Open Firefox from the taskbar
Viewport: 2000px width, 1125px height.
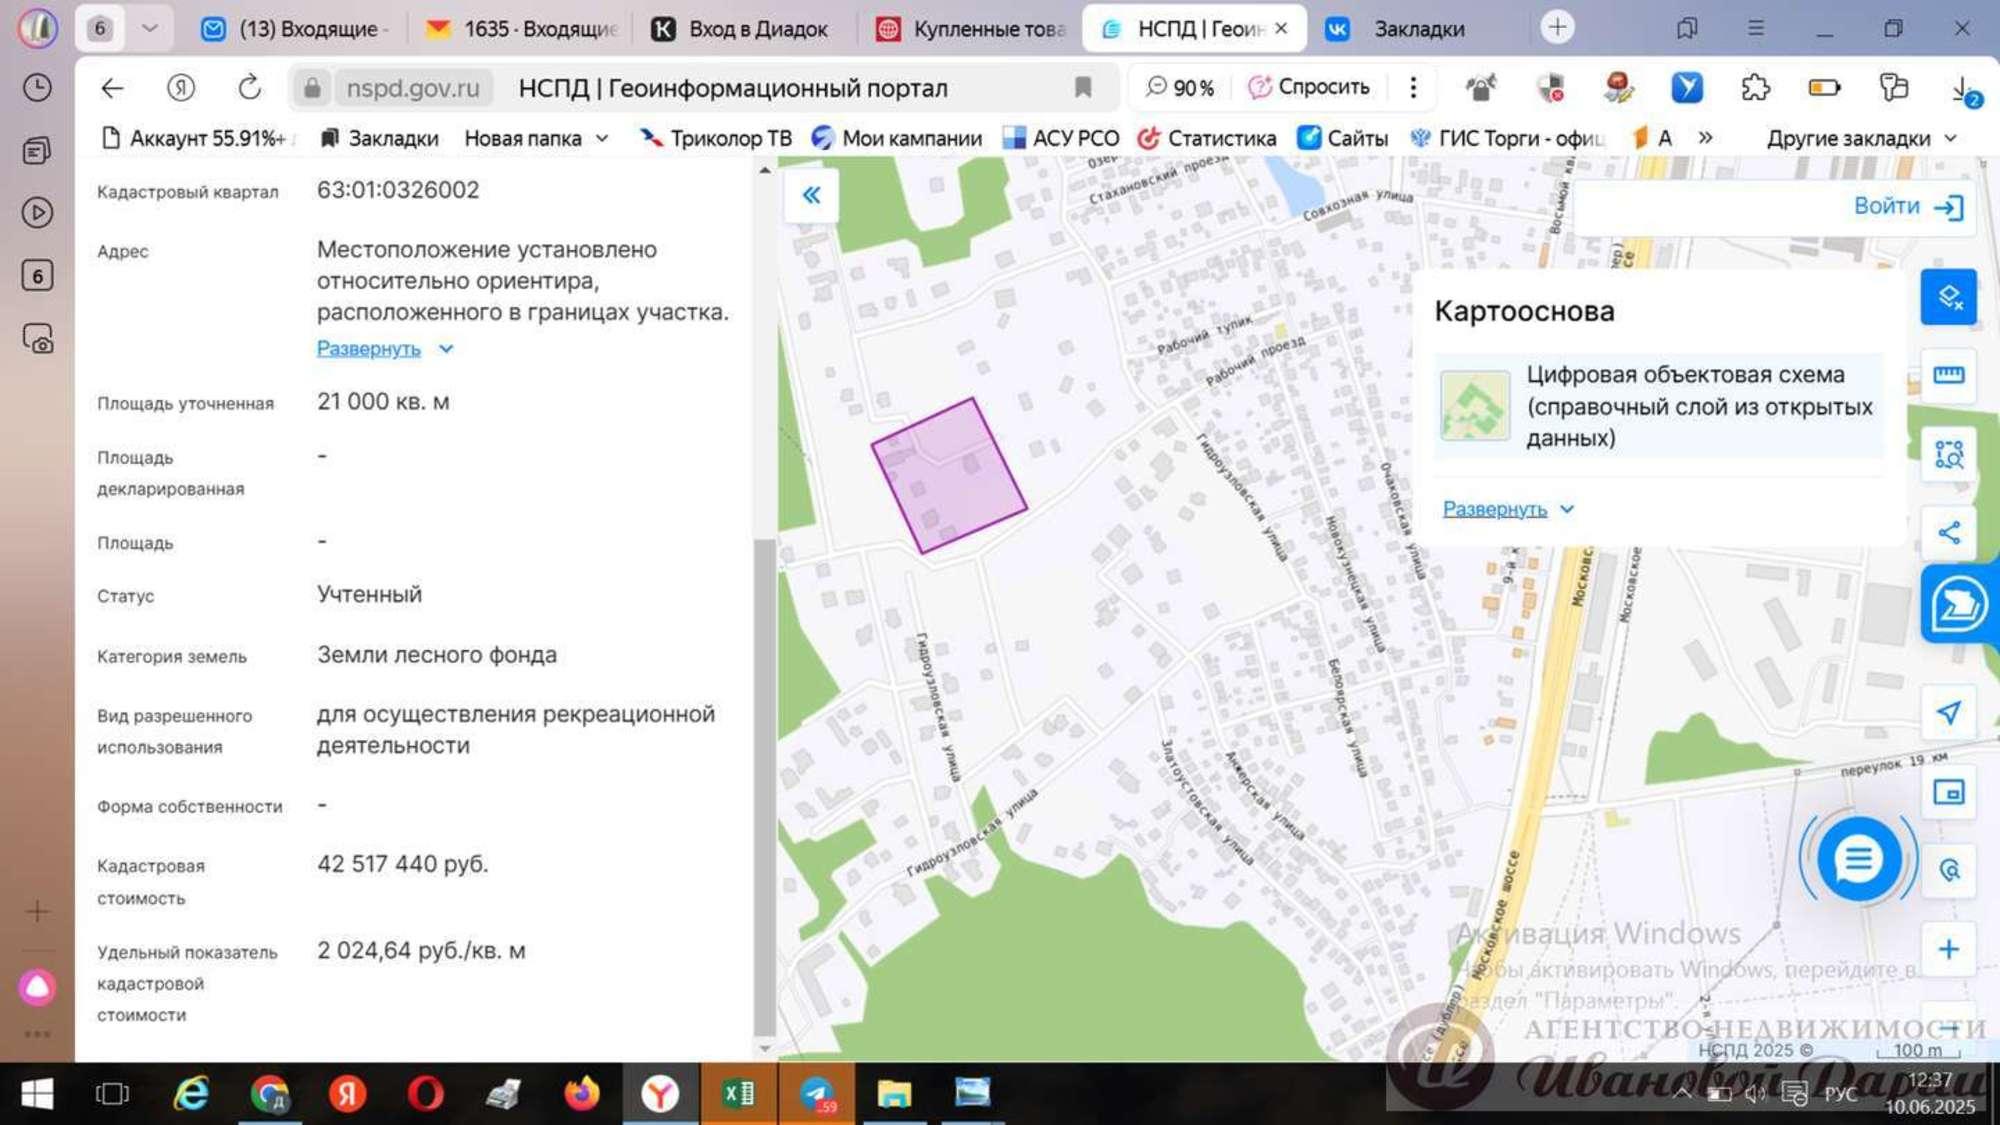tap(582, 1094)
